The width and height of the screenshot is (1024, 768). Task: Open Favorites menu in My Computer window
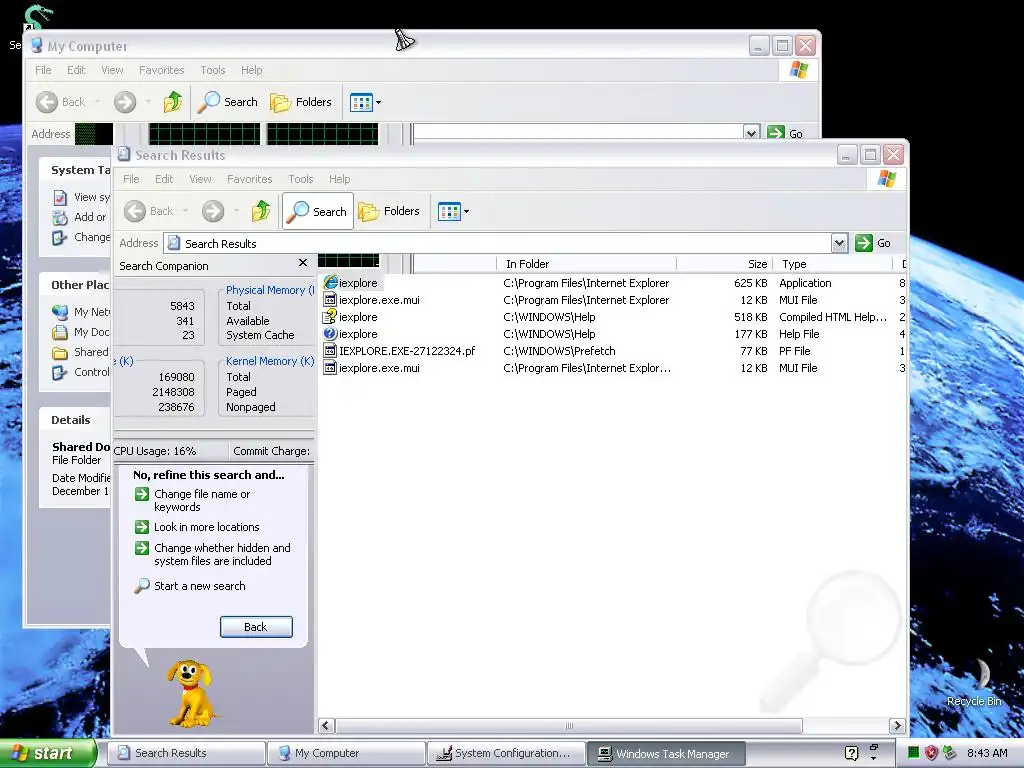161,70
